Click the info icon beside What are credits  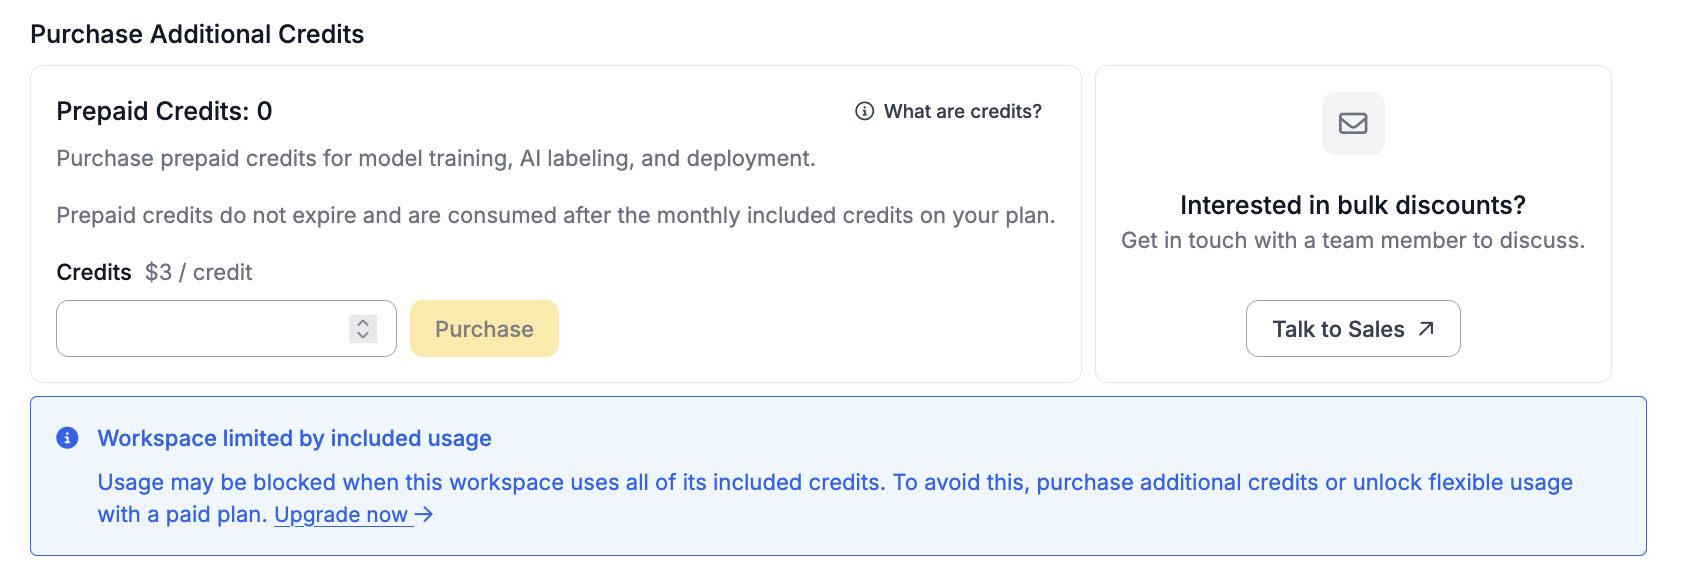point(865,111)
